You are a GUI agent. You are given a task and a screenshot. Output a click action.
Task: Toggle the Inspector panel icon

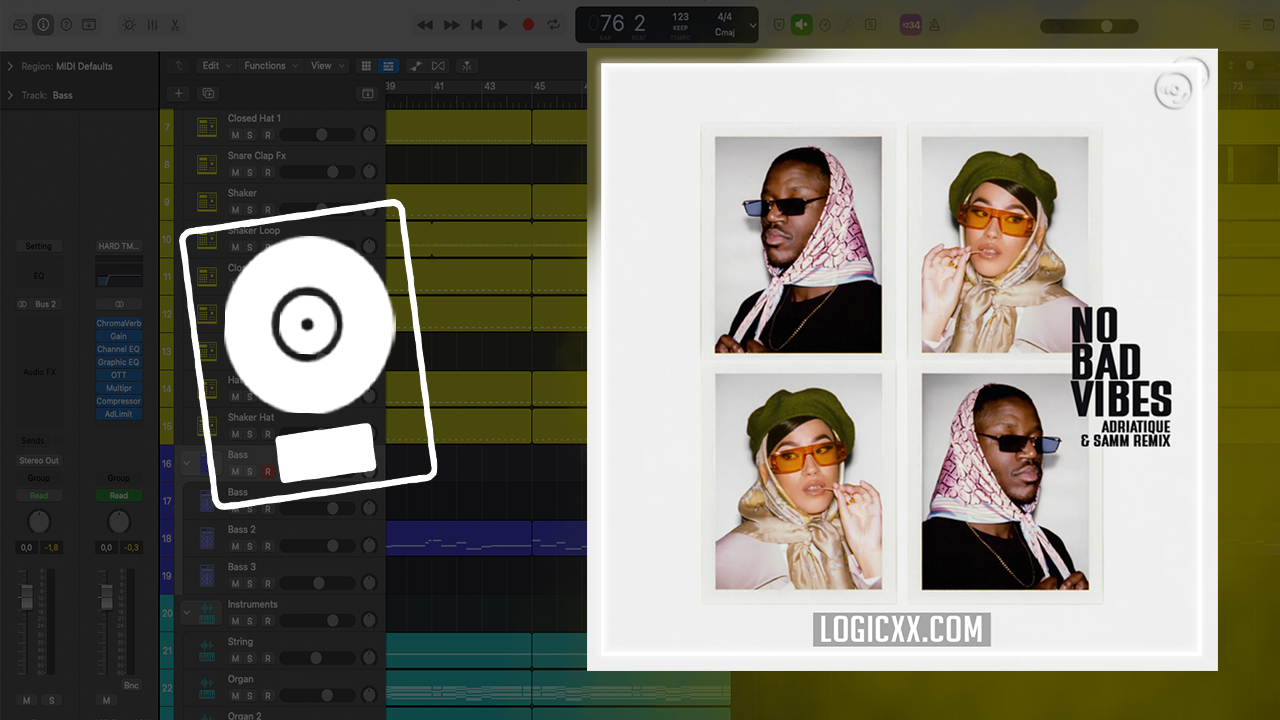[43, 25]
